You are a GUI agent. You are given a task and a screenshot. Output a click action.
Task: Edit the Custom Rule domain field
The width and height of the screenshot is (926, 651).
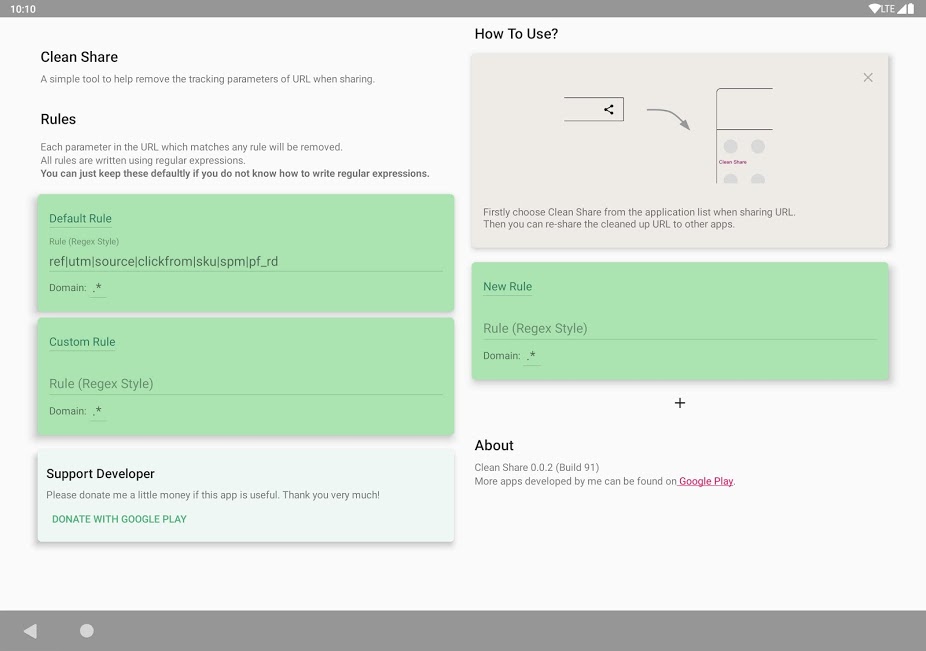click(x=98, y=411)
